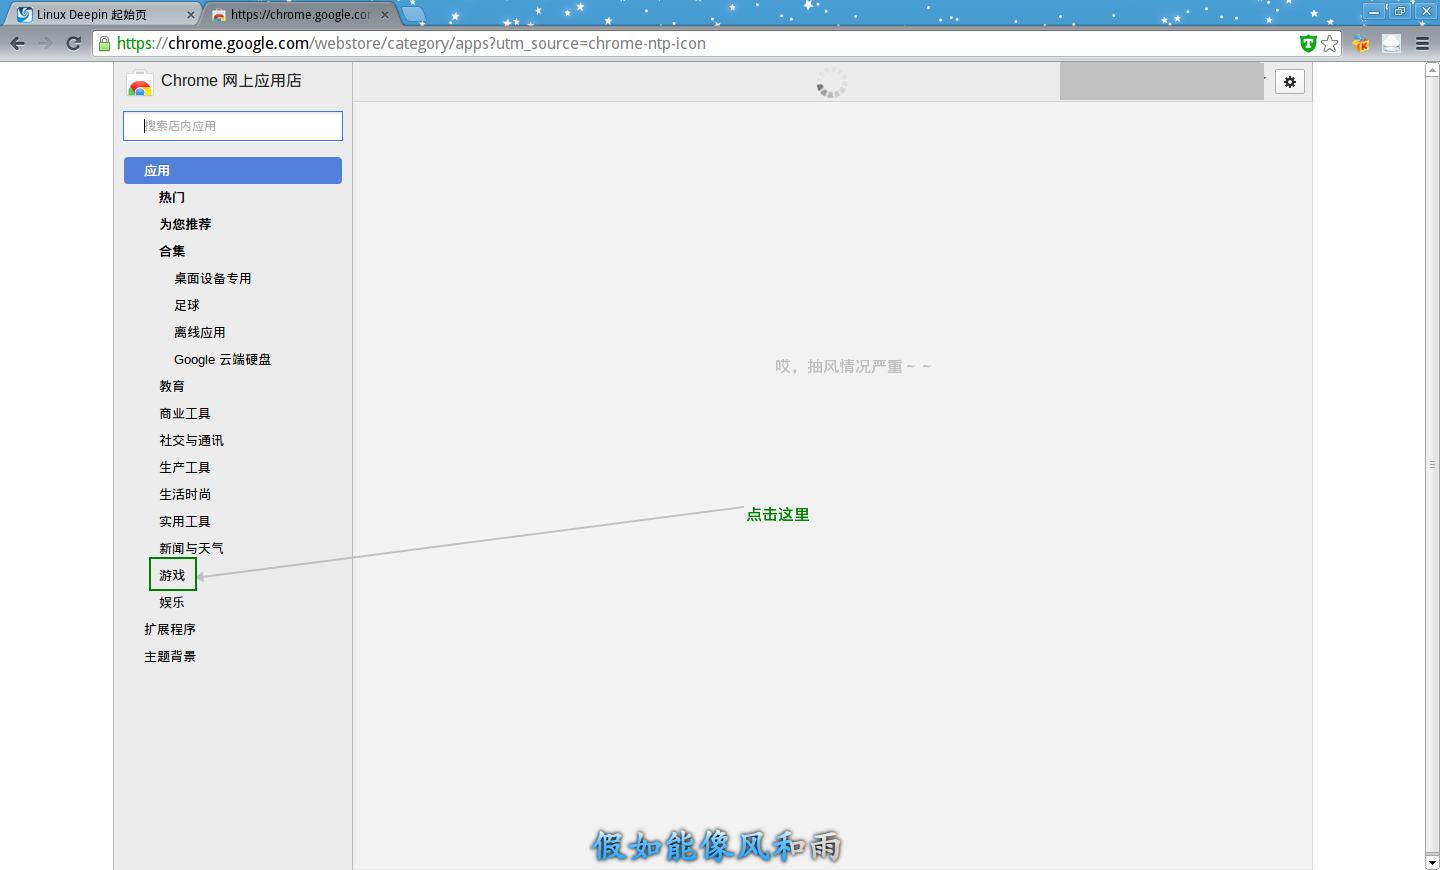Click the cloud tray extension icon
The image size is (1440, 870).
point(1391,43)
